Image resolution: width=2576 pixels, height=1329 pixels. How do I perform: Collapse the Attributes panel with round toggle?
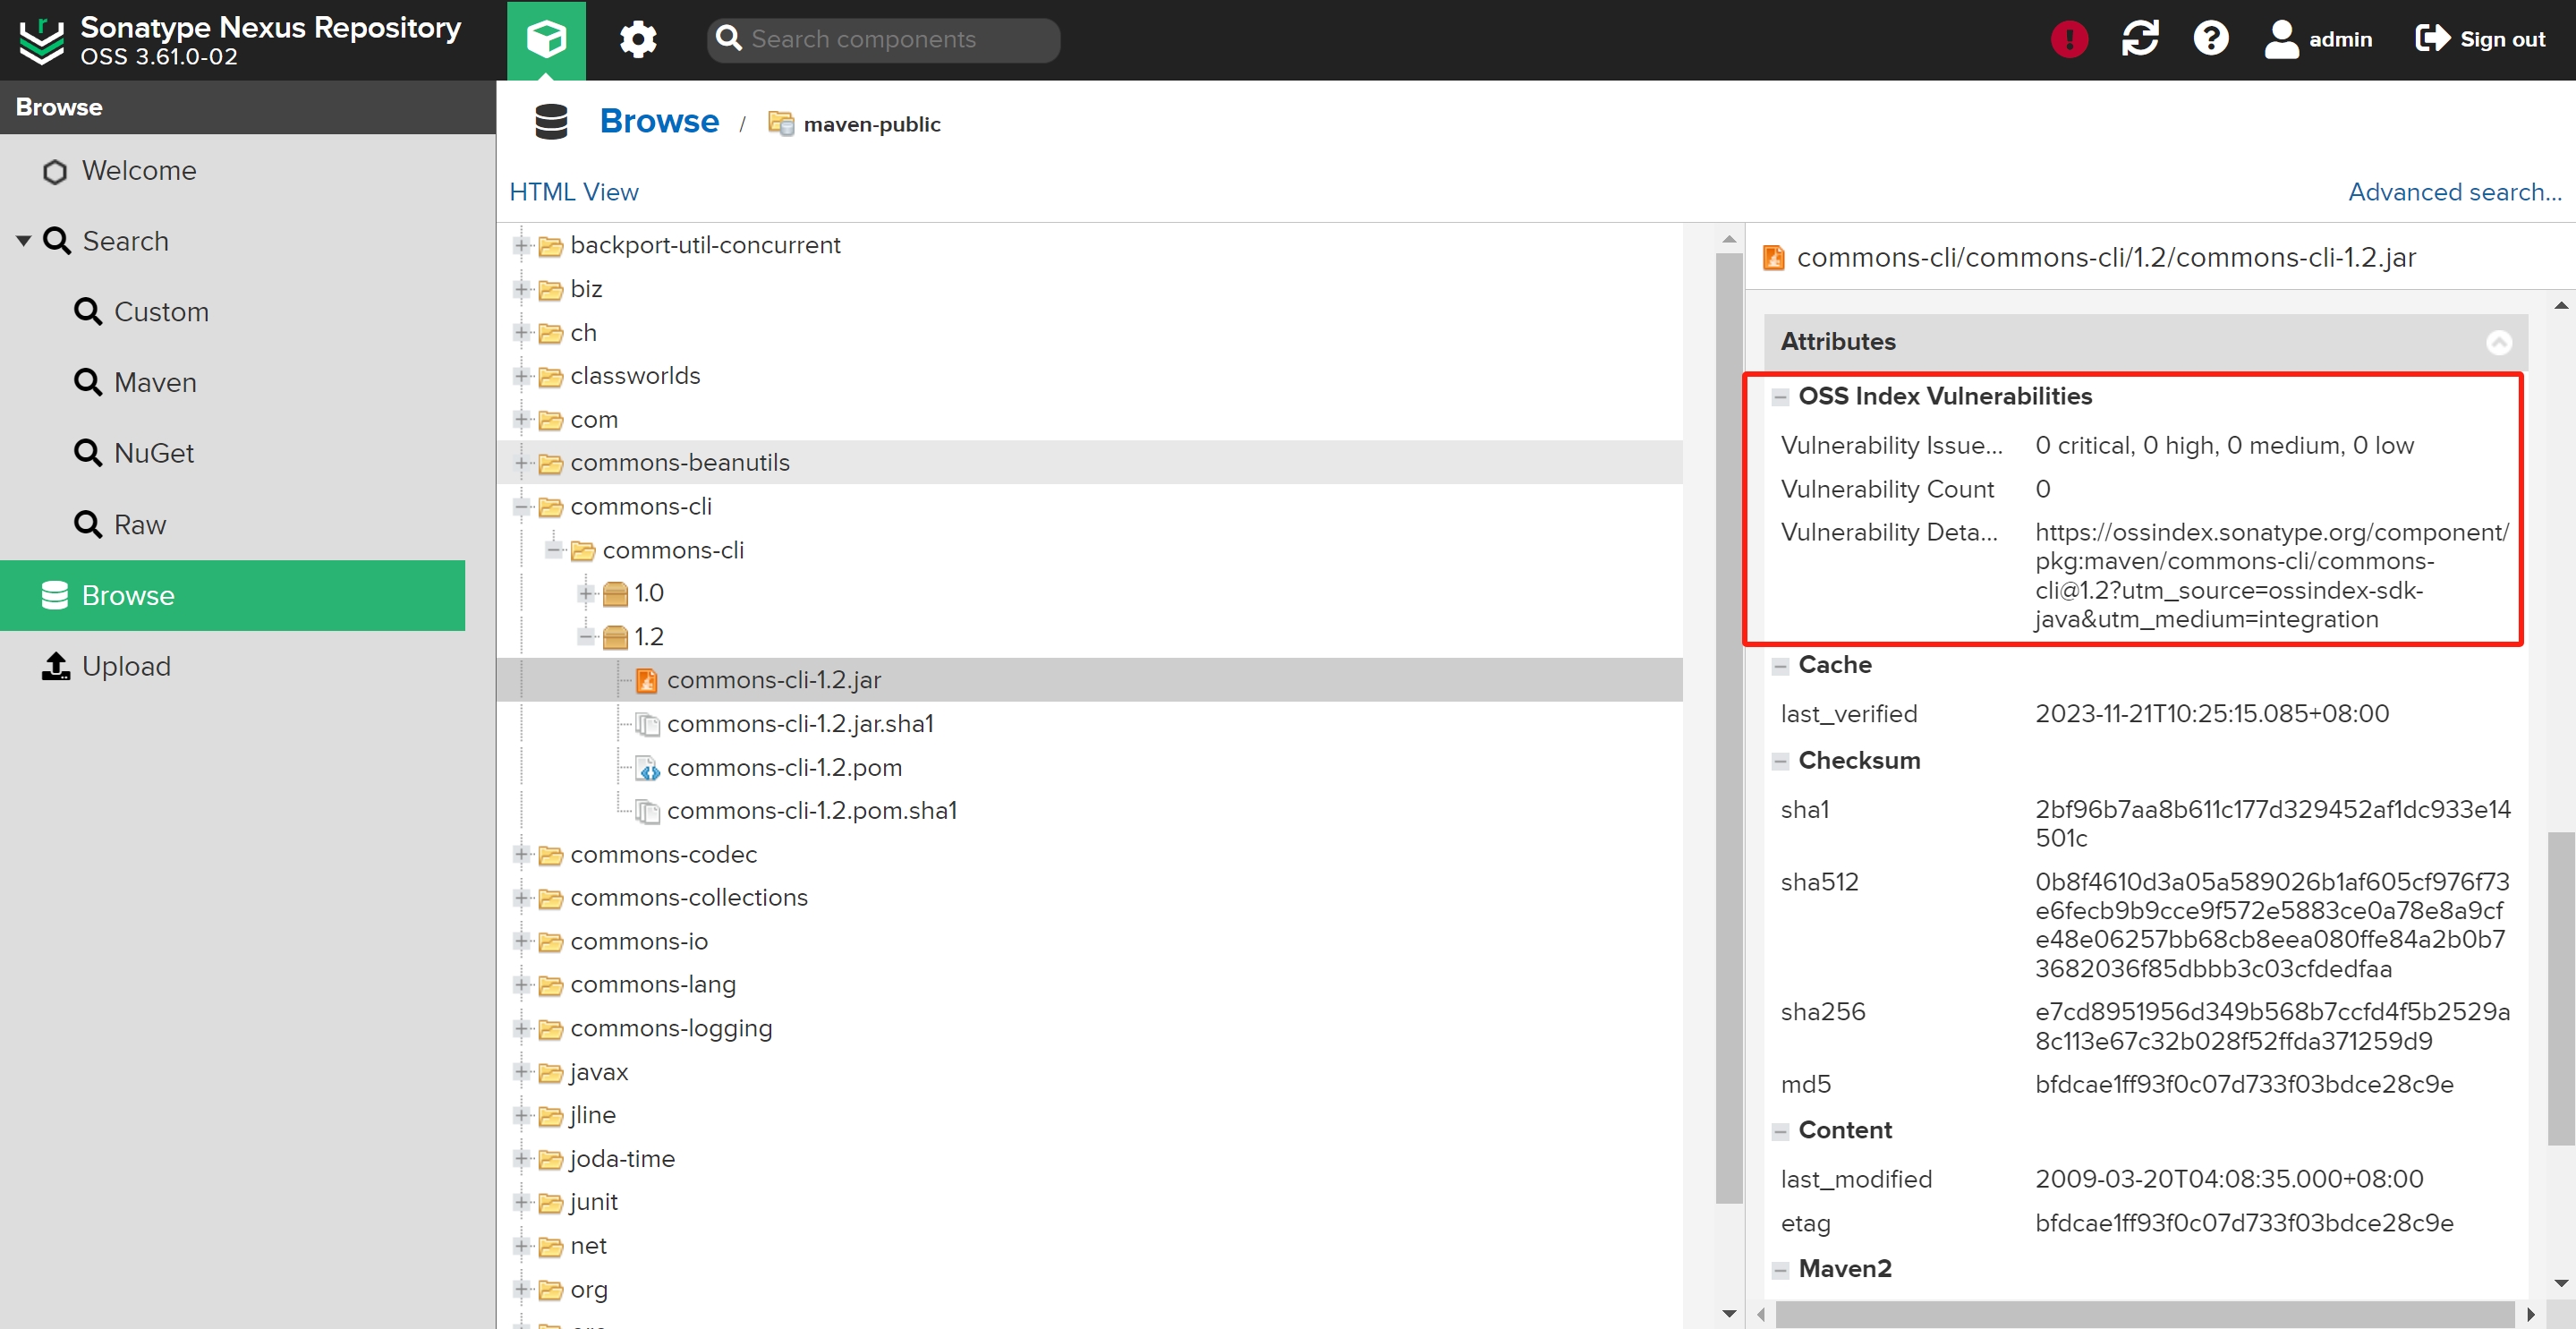pyautogui.click(x=2498, y=343)
